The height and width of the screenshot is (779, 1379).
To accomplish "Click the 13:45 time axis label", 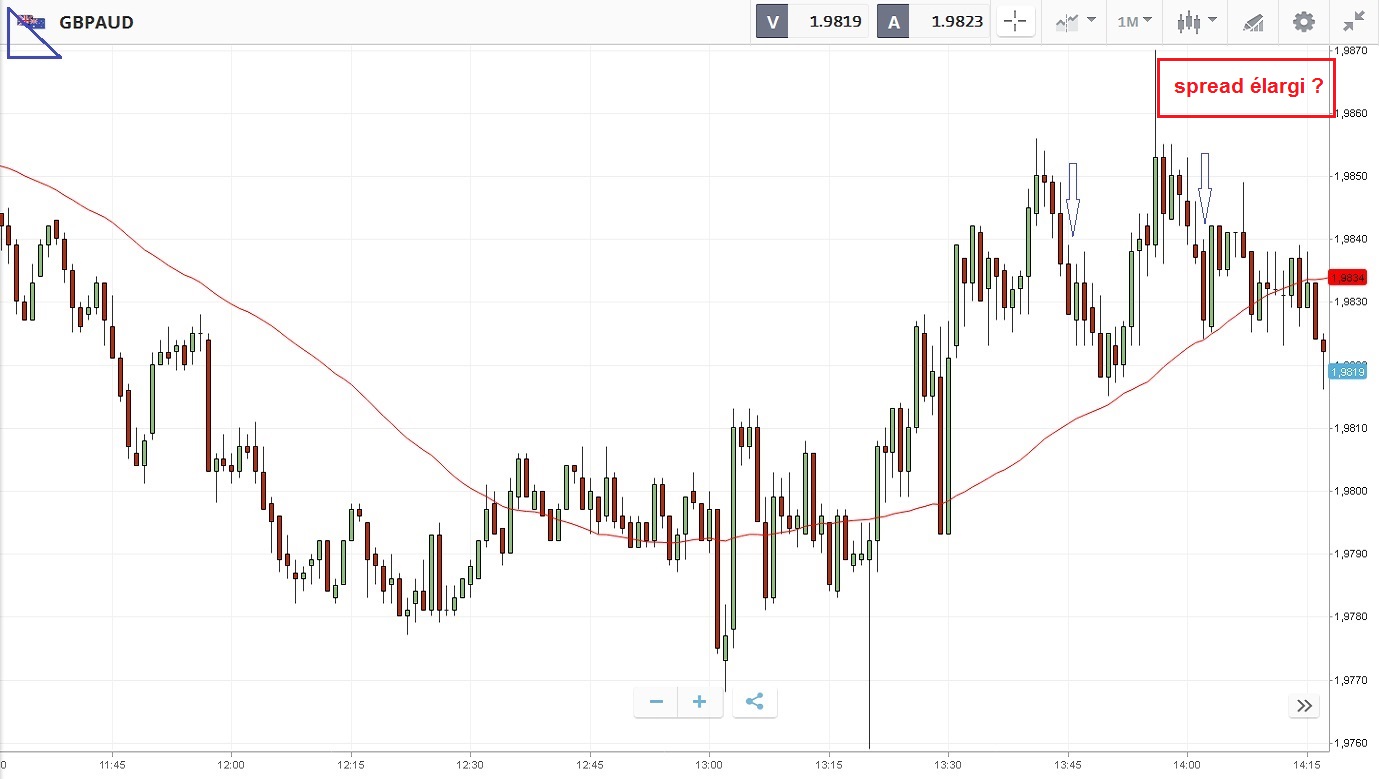I will [1068, 767].
